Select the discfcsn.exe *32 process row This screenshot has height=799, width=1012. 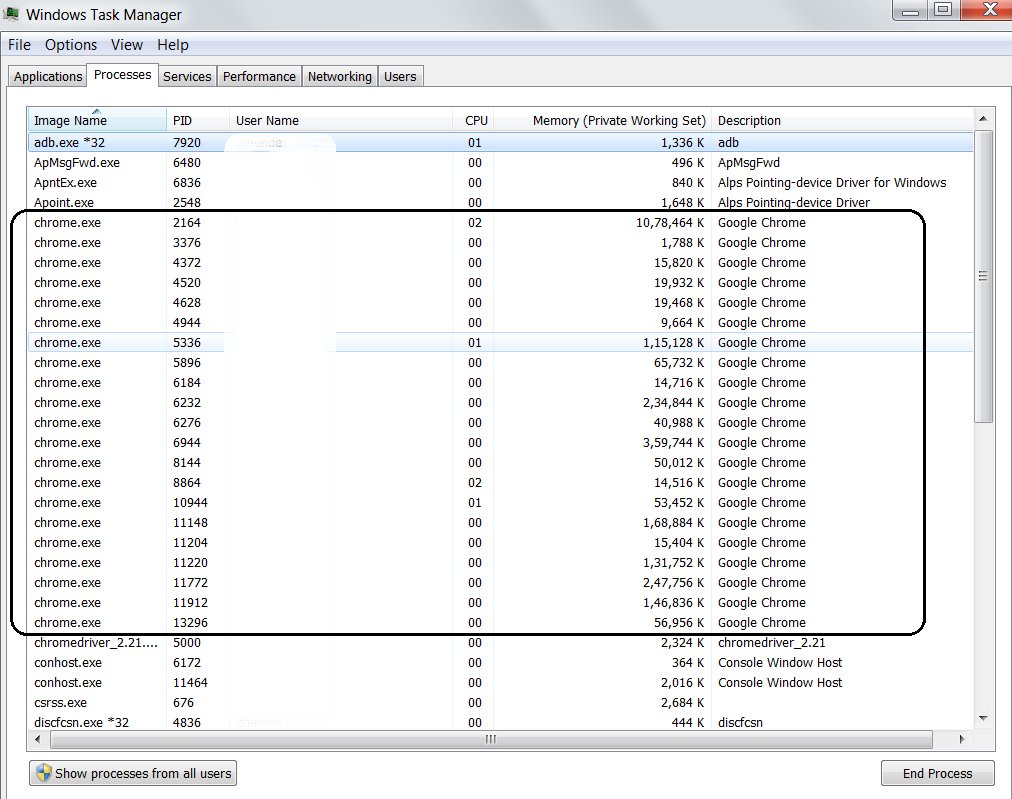click(x=500, y=722)
